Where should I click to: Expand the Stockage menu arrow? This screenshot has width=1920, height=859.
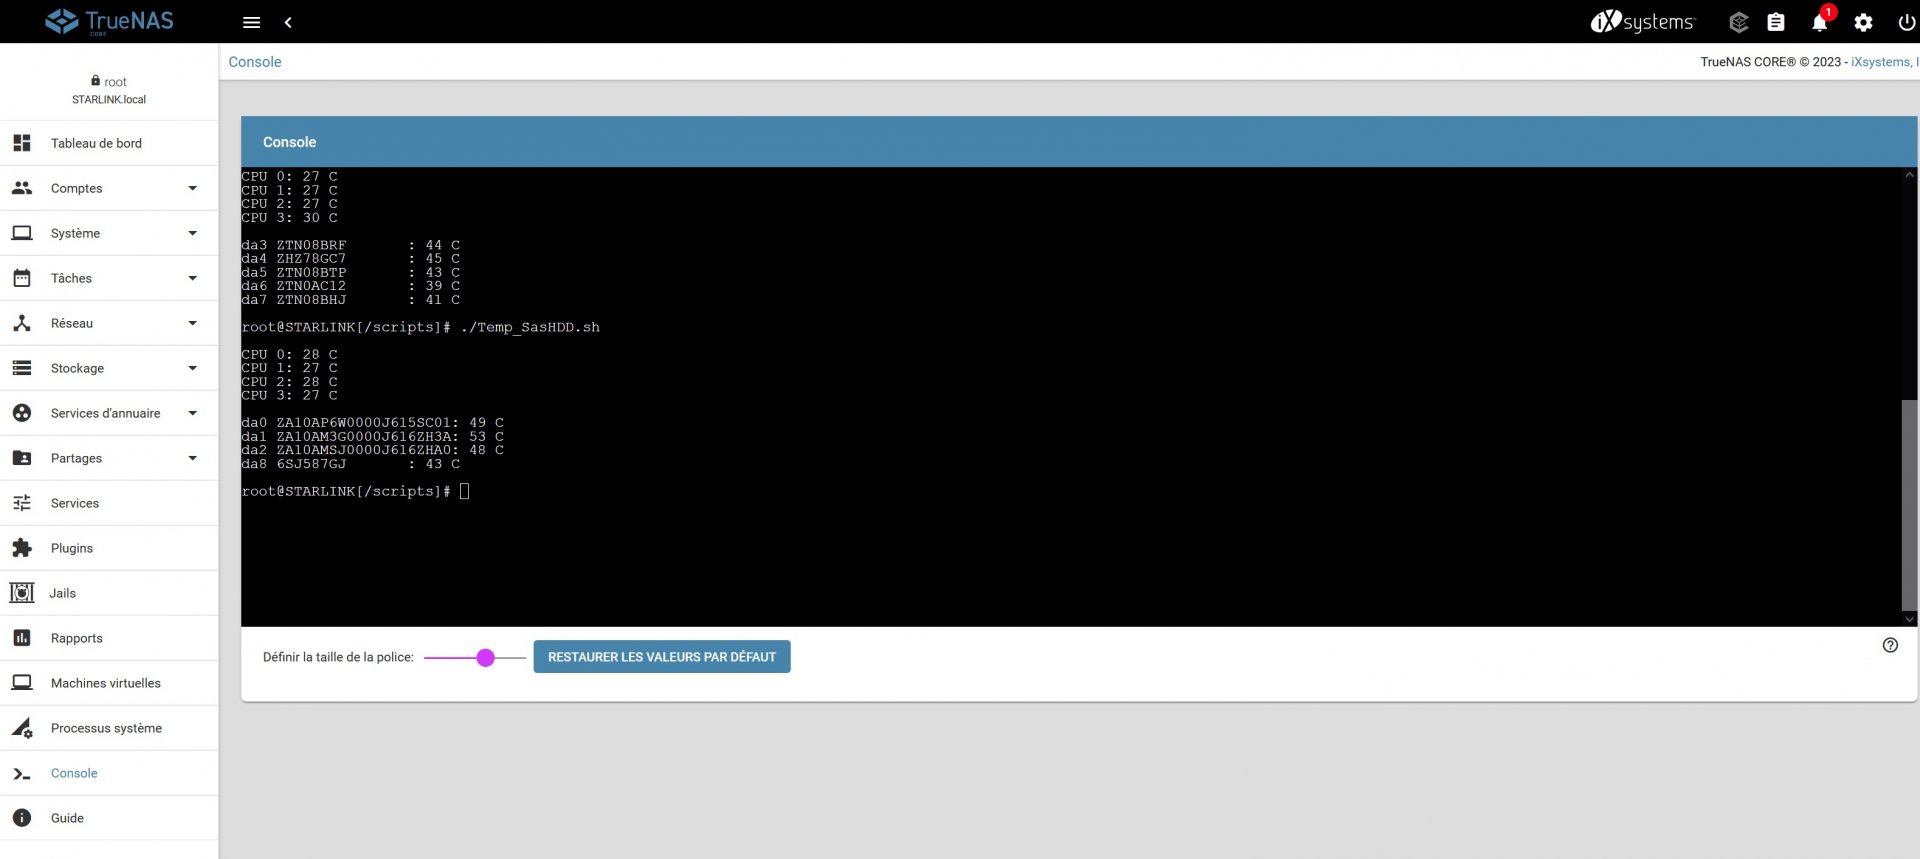pos(193,368)
